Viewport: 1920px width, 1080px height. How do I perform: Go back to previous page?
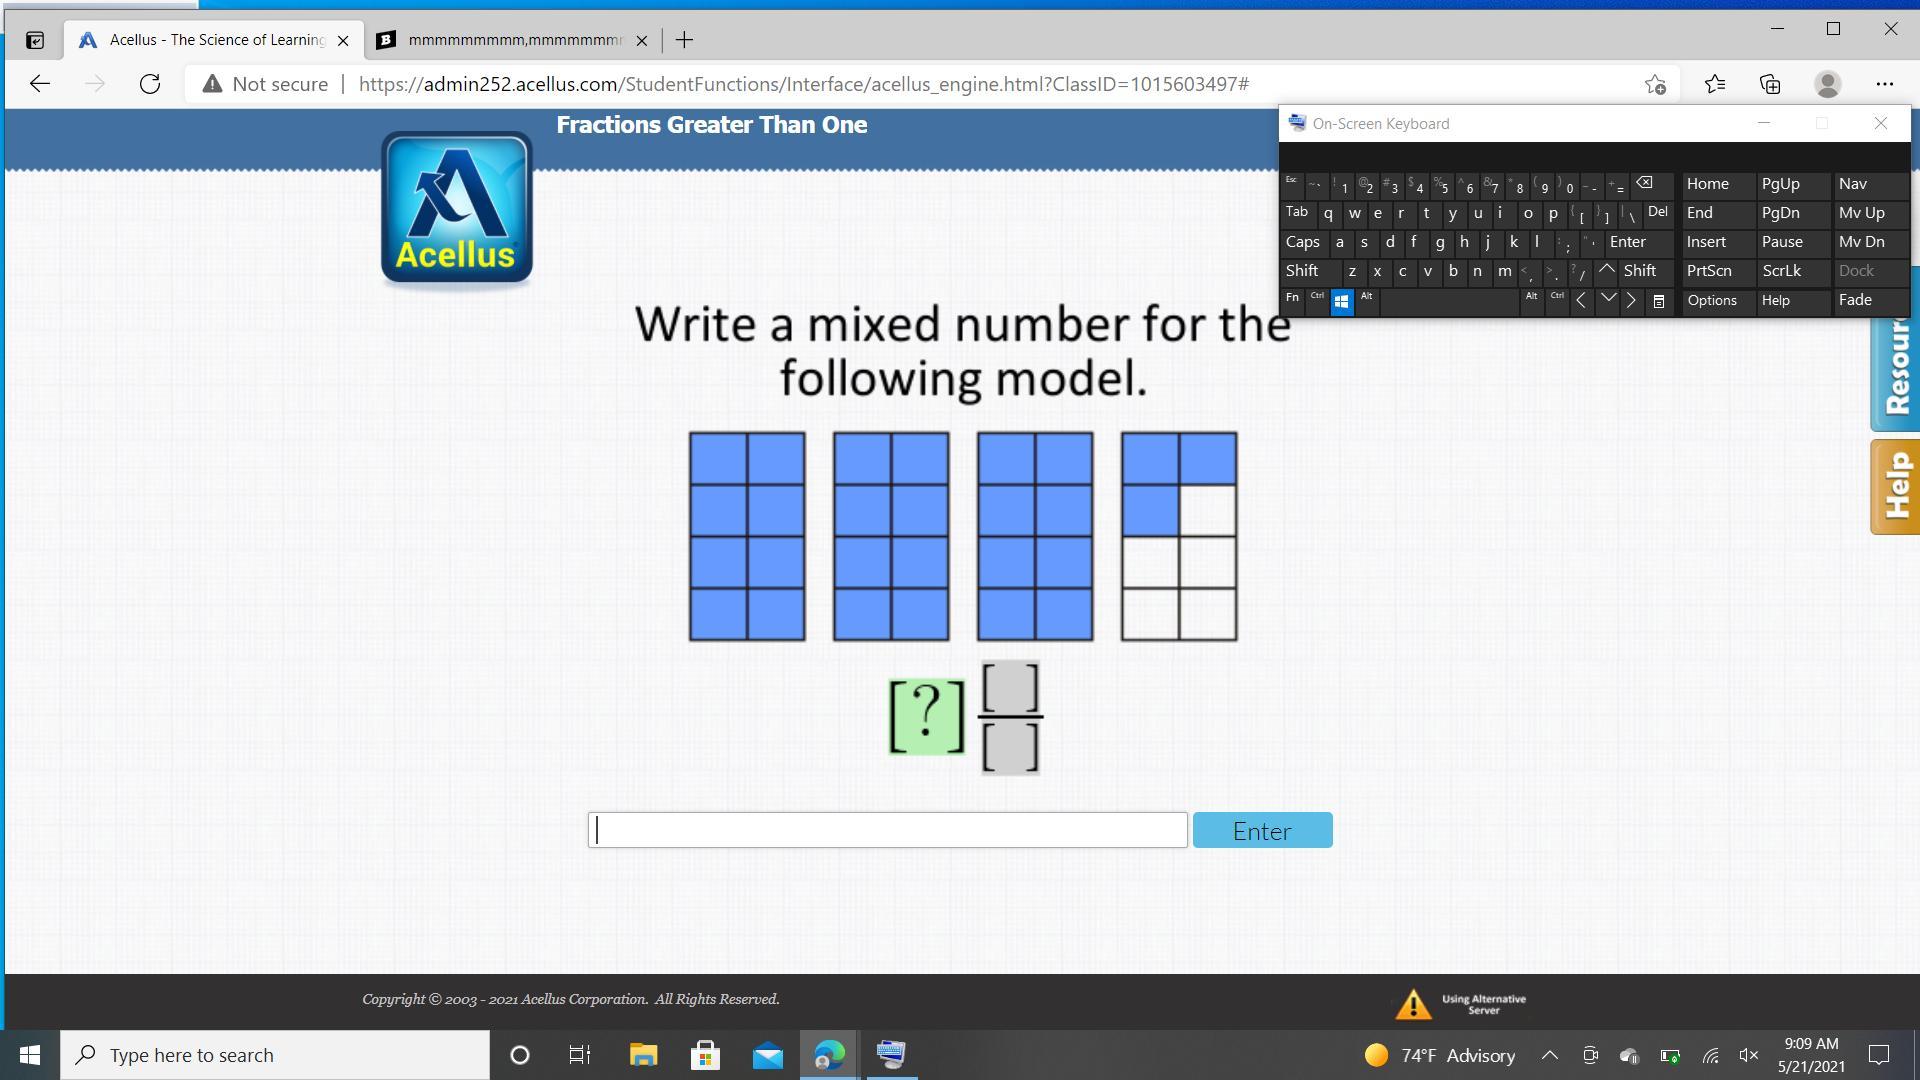[40, 84]
